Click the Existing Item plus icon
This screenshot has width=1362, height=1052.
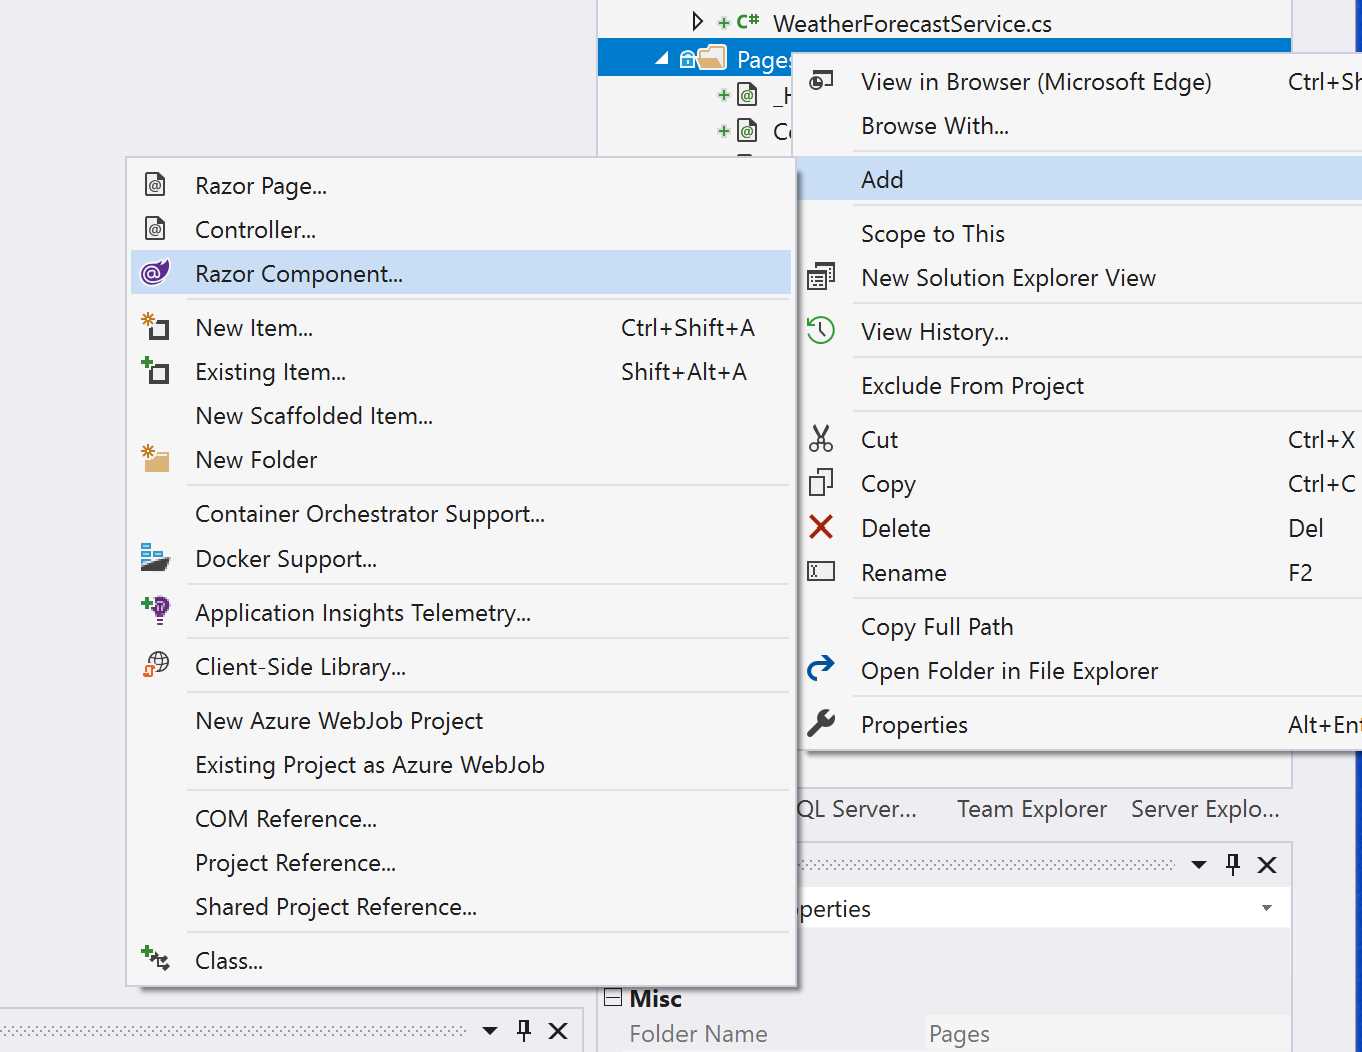point(155,371)
